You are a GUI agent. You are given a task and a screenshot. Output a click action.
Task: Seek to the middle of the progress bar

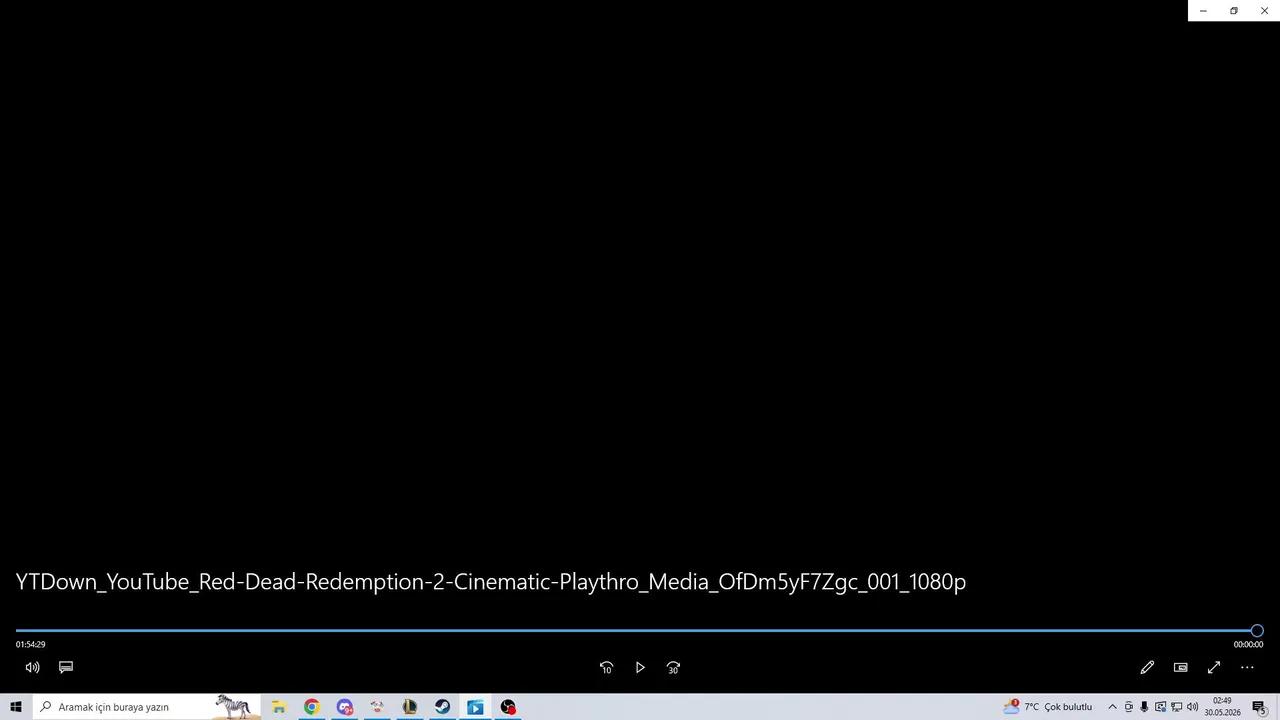coord(636,631)
